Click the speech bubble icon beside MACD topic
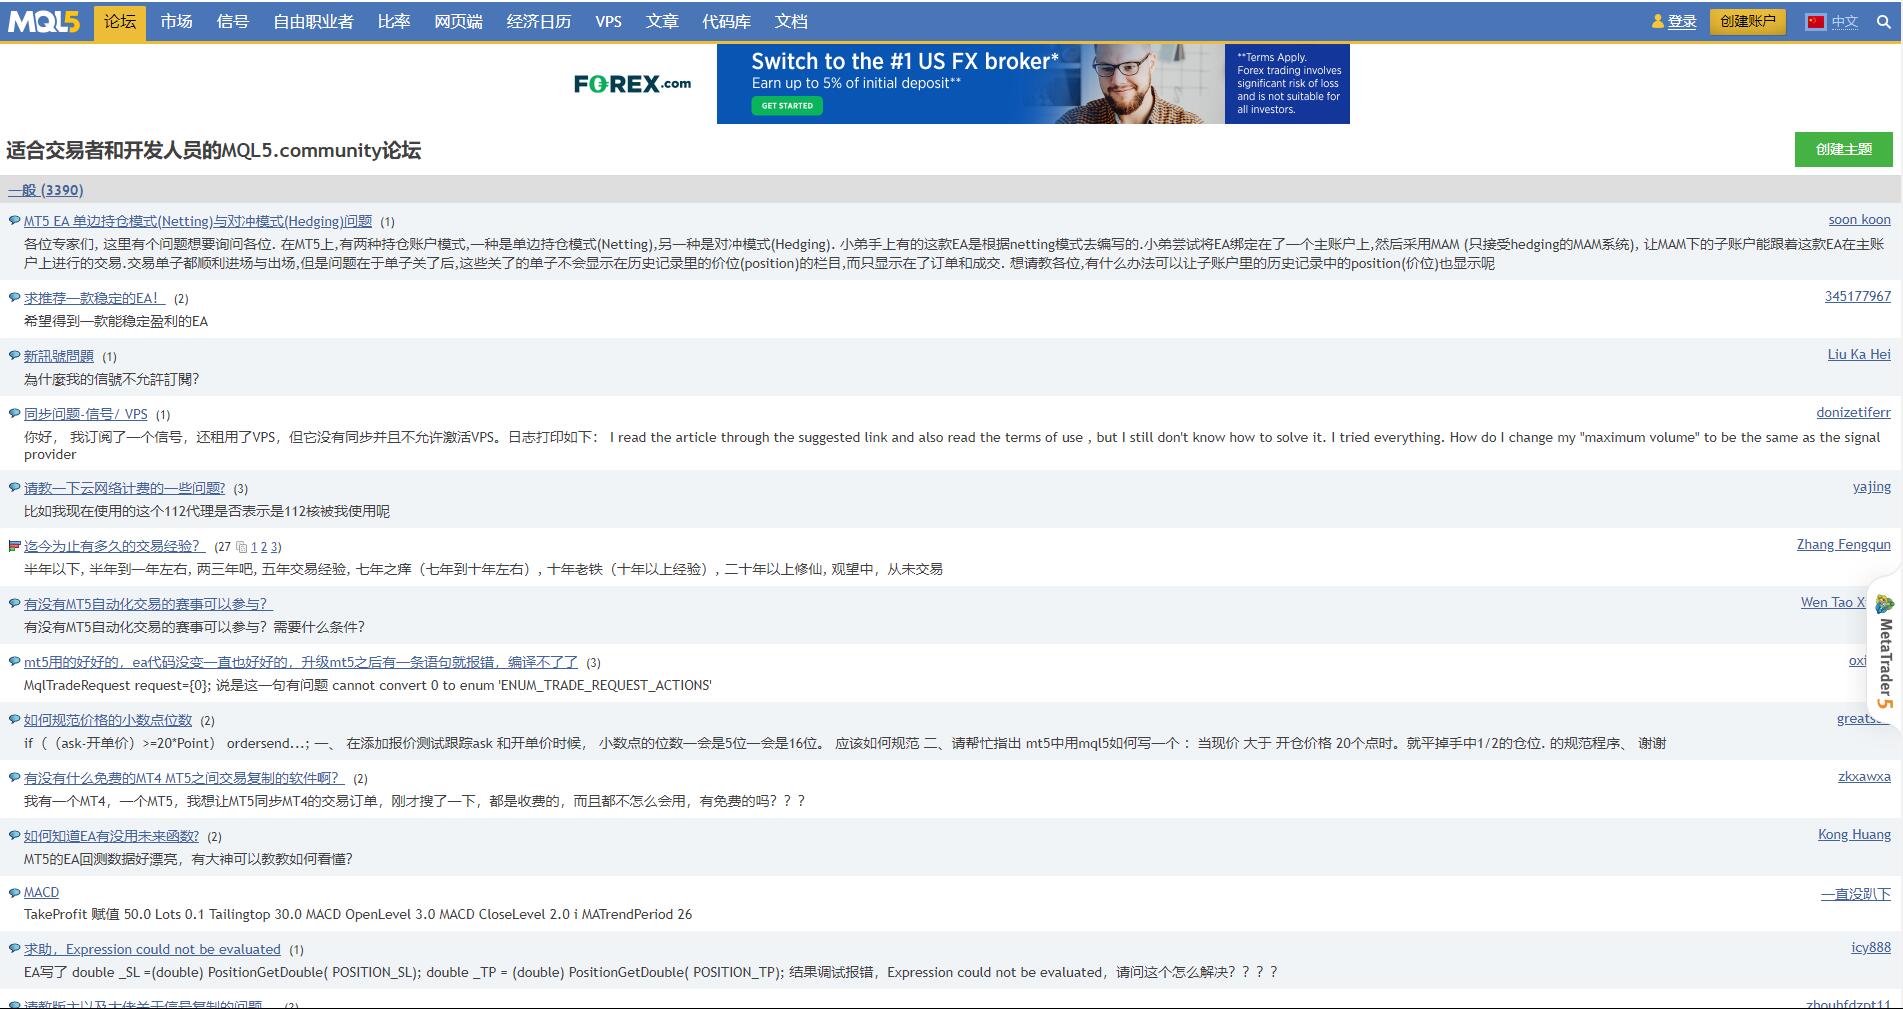Viewport: 1903px width, 1009px height. tap(14, 893)
